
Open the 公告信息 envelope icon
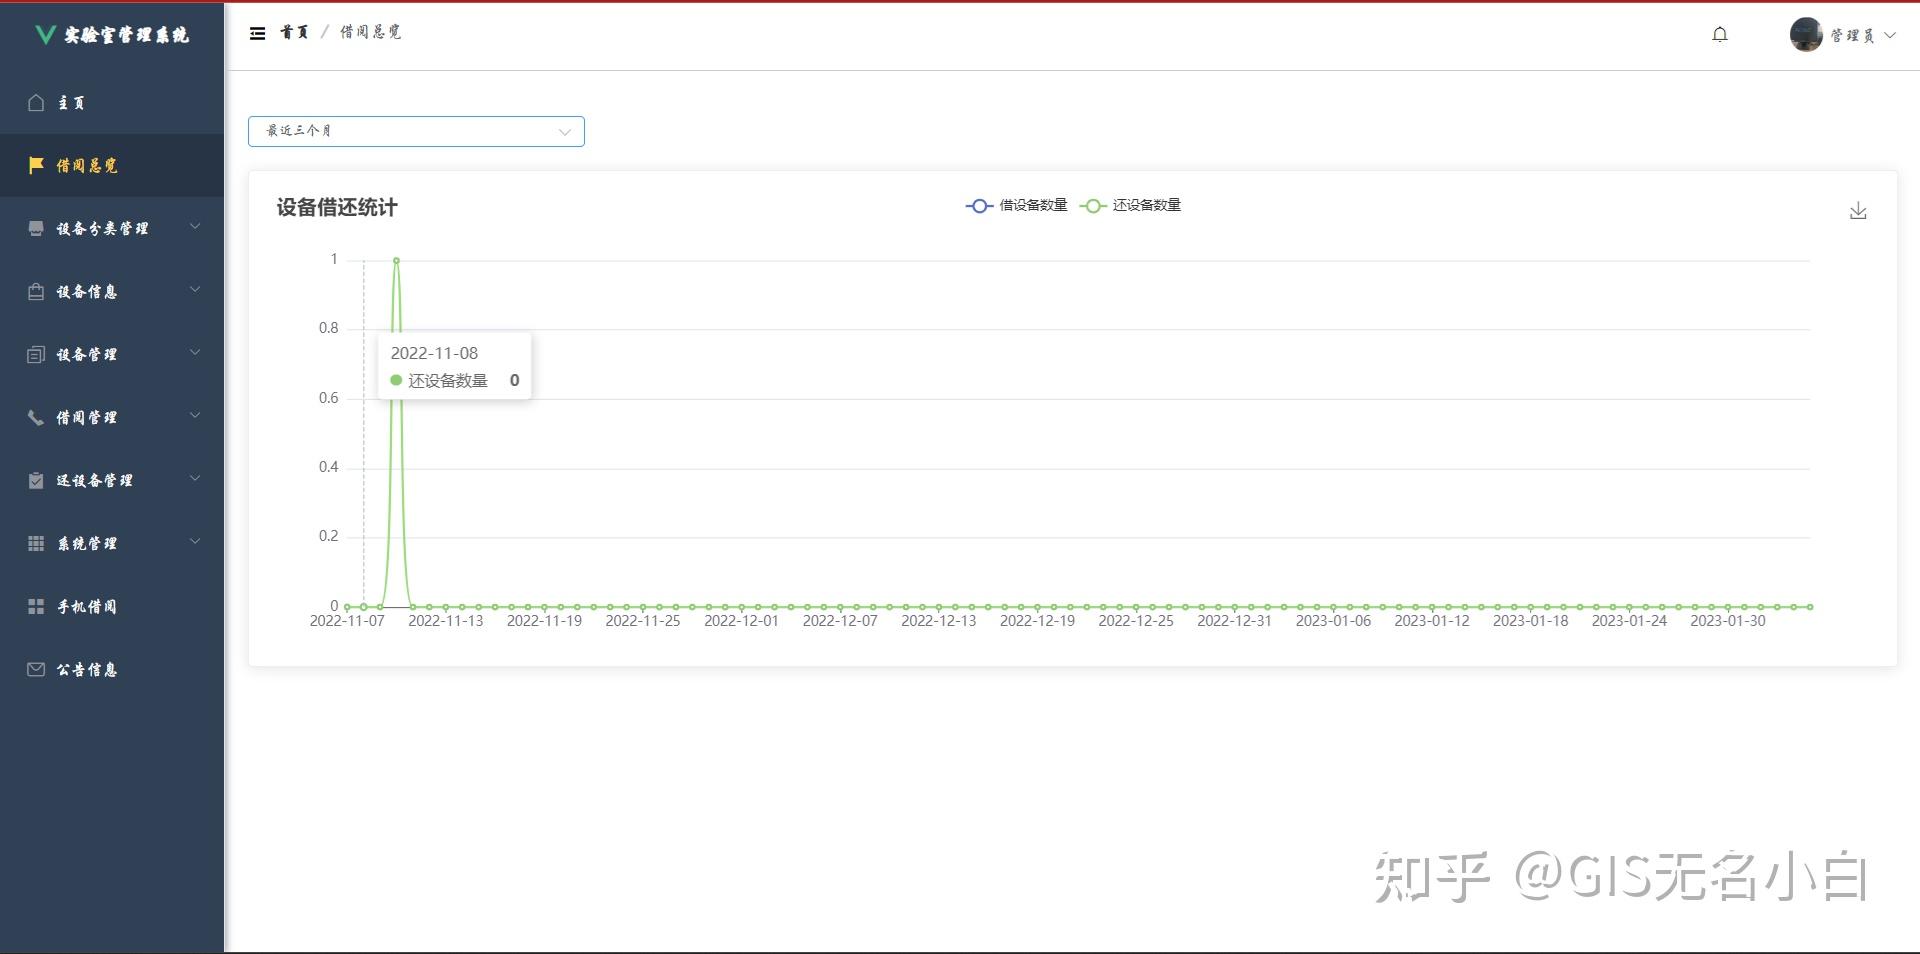[36, 669]
